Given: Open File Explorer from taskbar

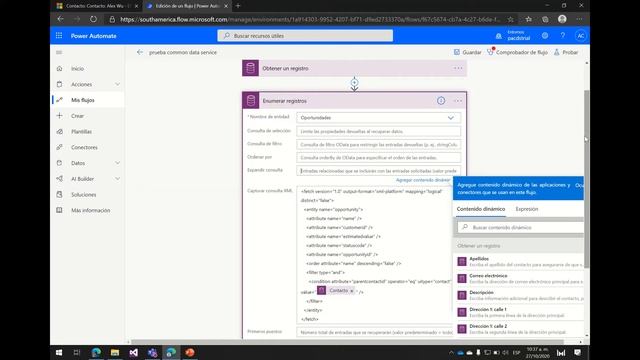Looking at the screenshot, I should (115, 352).
